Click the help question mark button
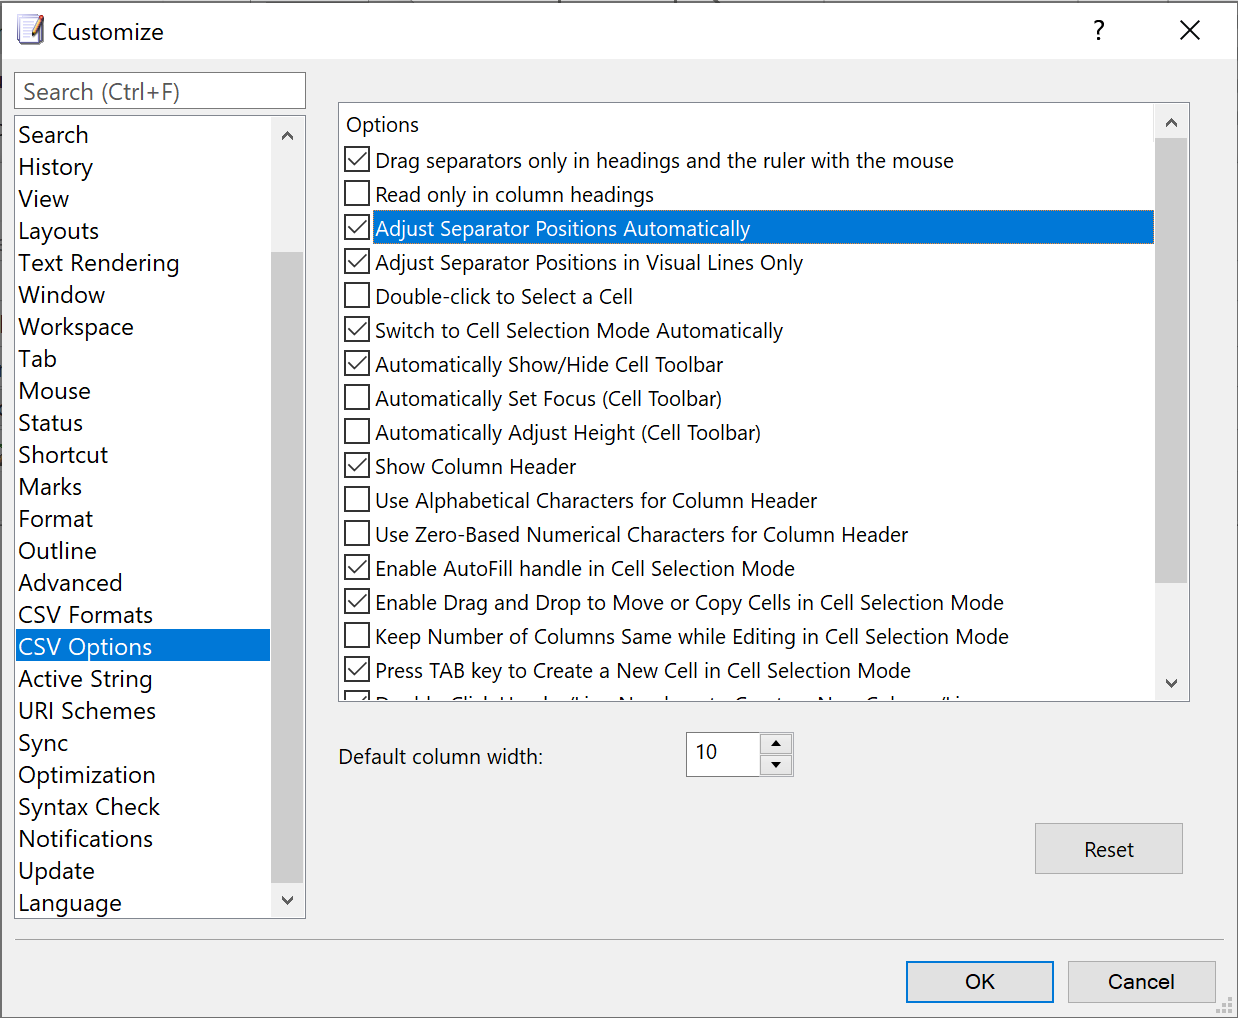Viewport: 1238px width, 1018px height. click(x=1099, y=30)
